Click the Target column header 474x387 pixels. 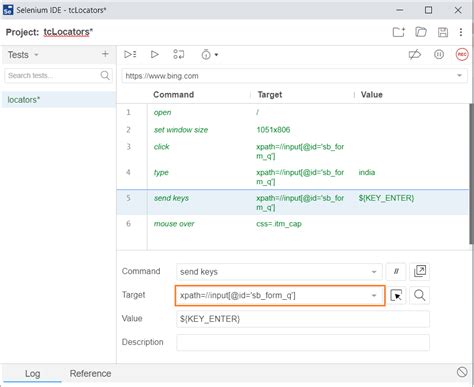(270, 95)
